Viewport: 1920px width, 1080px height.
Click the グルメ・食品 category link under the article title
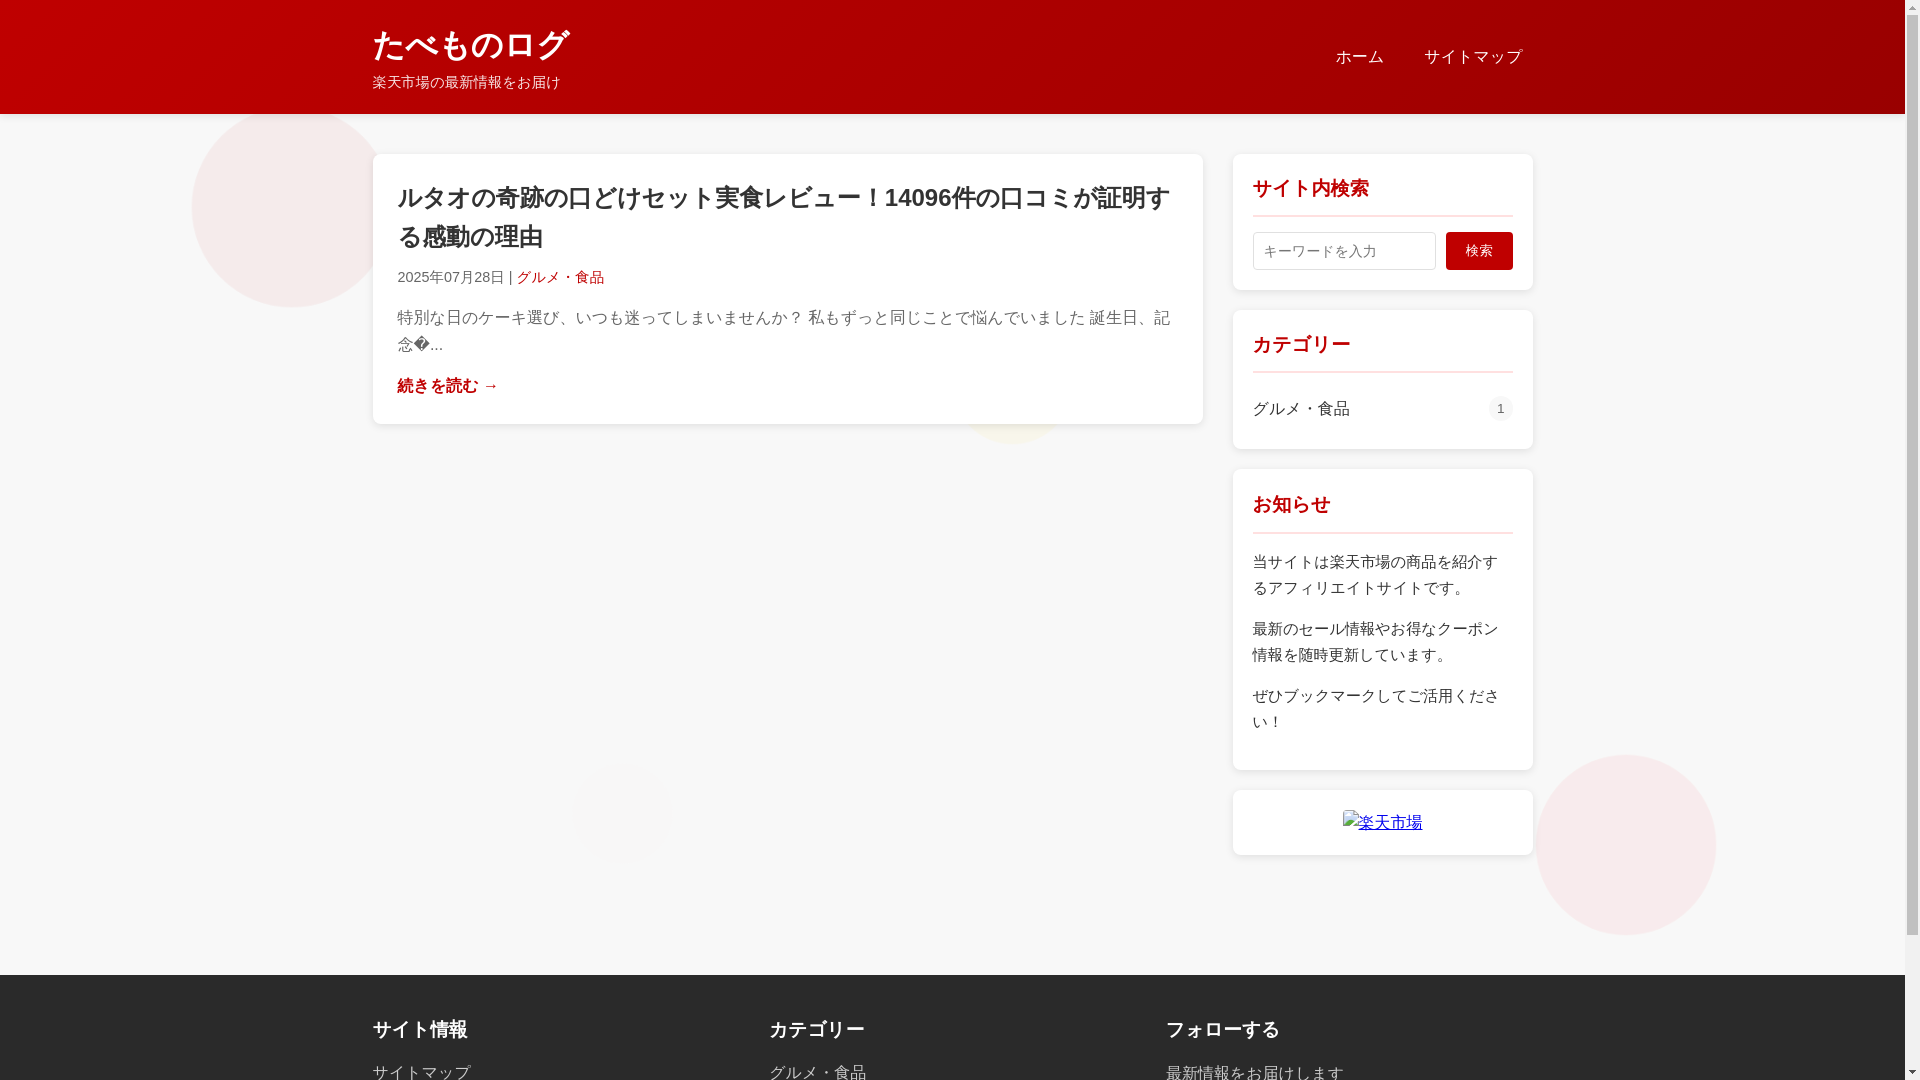click(560, 277)
